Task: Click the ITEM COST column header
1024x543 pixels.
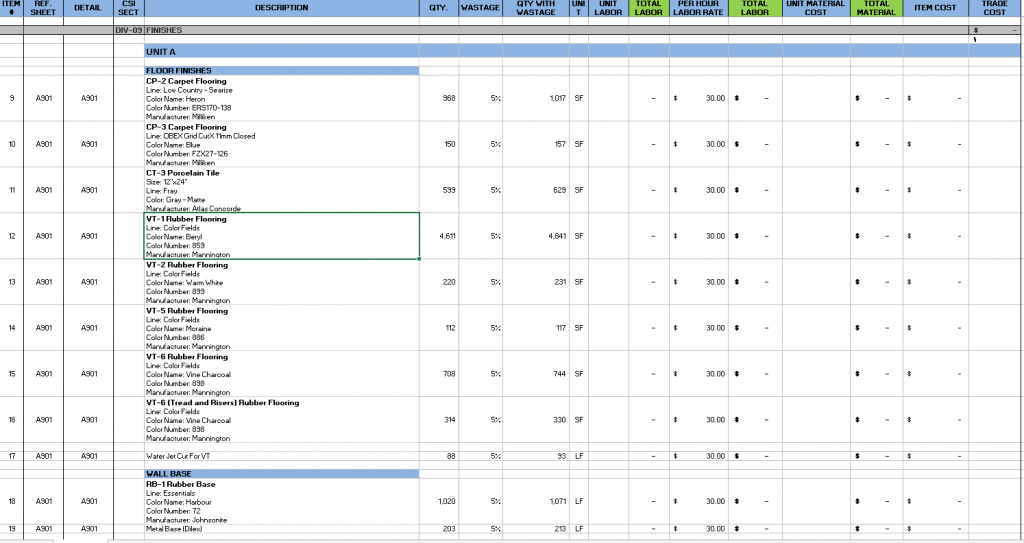Action: [x=935, y=8]
